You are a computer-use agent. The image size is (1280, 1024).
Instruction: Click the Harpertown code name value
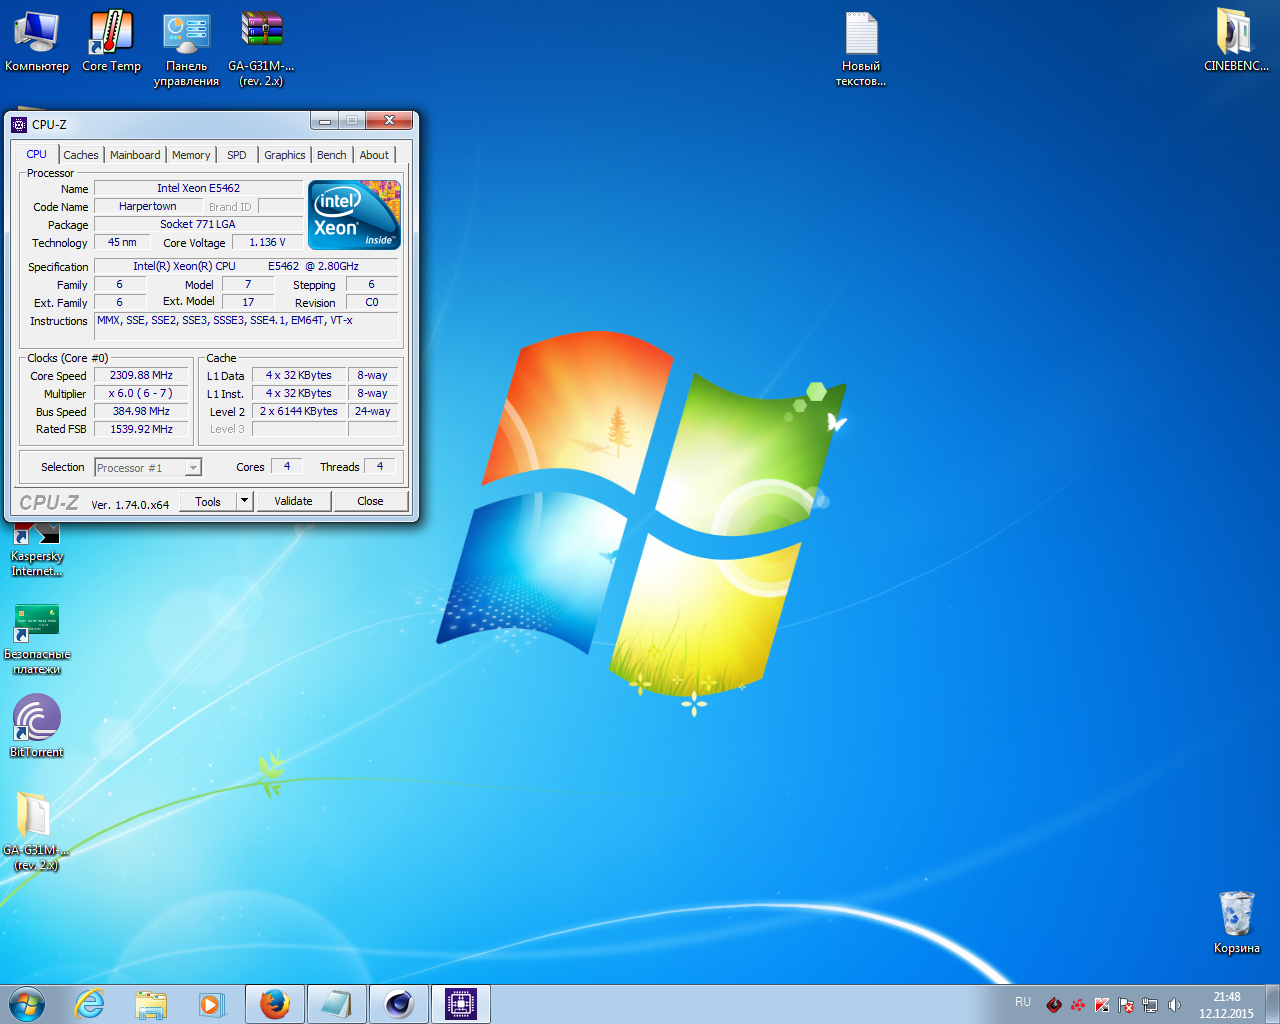[148, 206]
